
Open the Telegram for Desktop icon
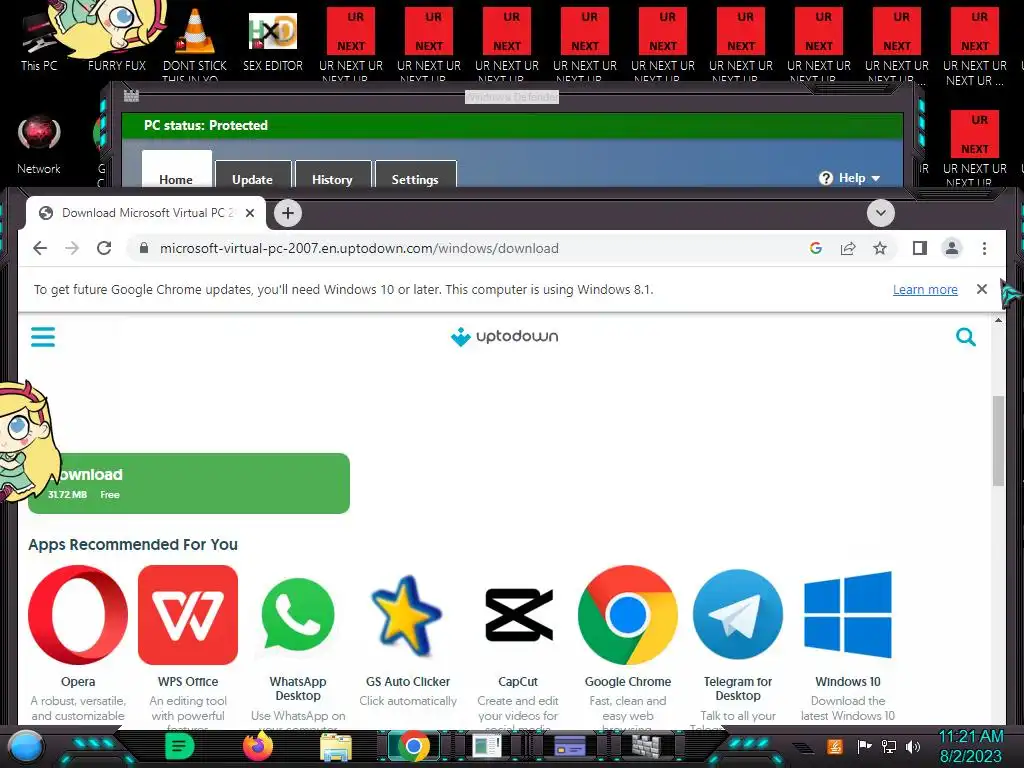(x=738, y=615)
